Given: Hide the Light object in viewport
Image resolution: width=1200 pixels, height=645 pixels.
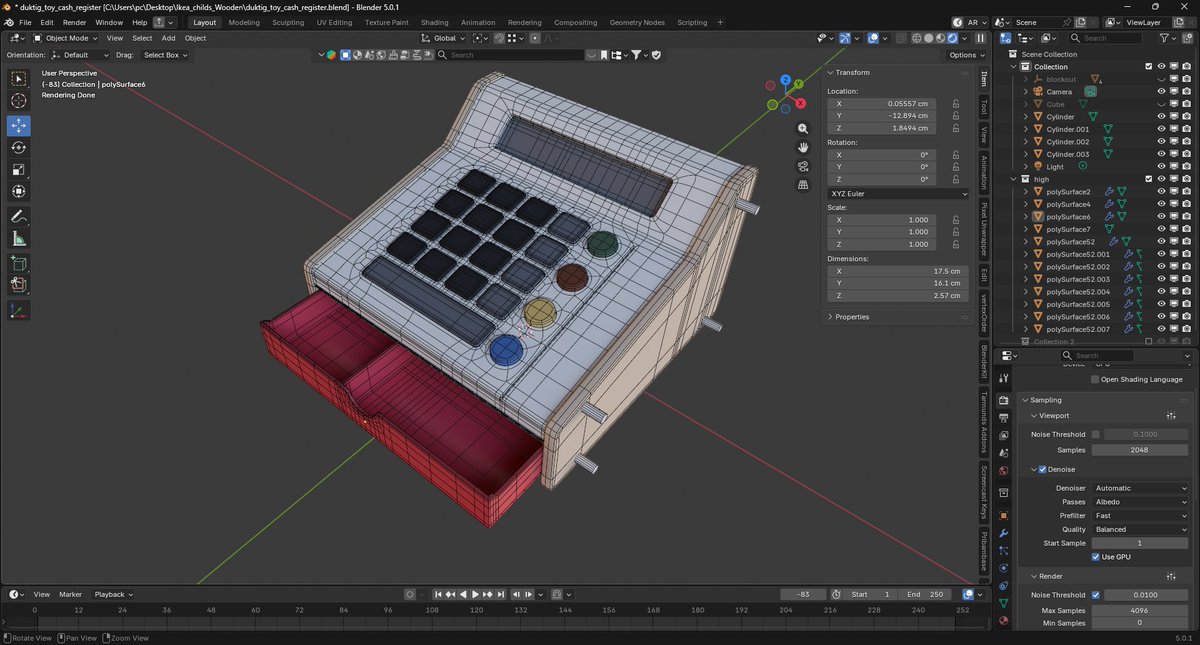Looking at the screenshot, I should tap(1161, 167).
